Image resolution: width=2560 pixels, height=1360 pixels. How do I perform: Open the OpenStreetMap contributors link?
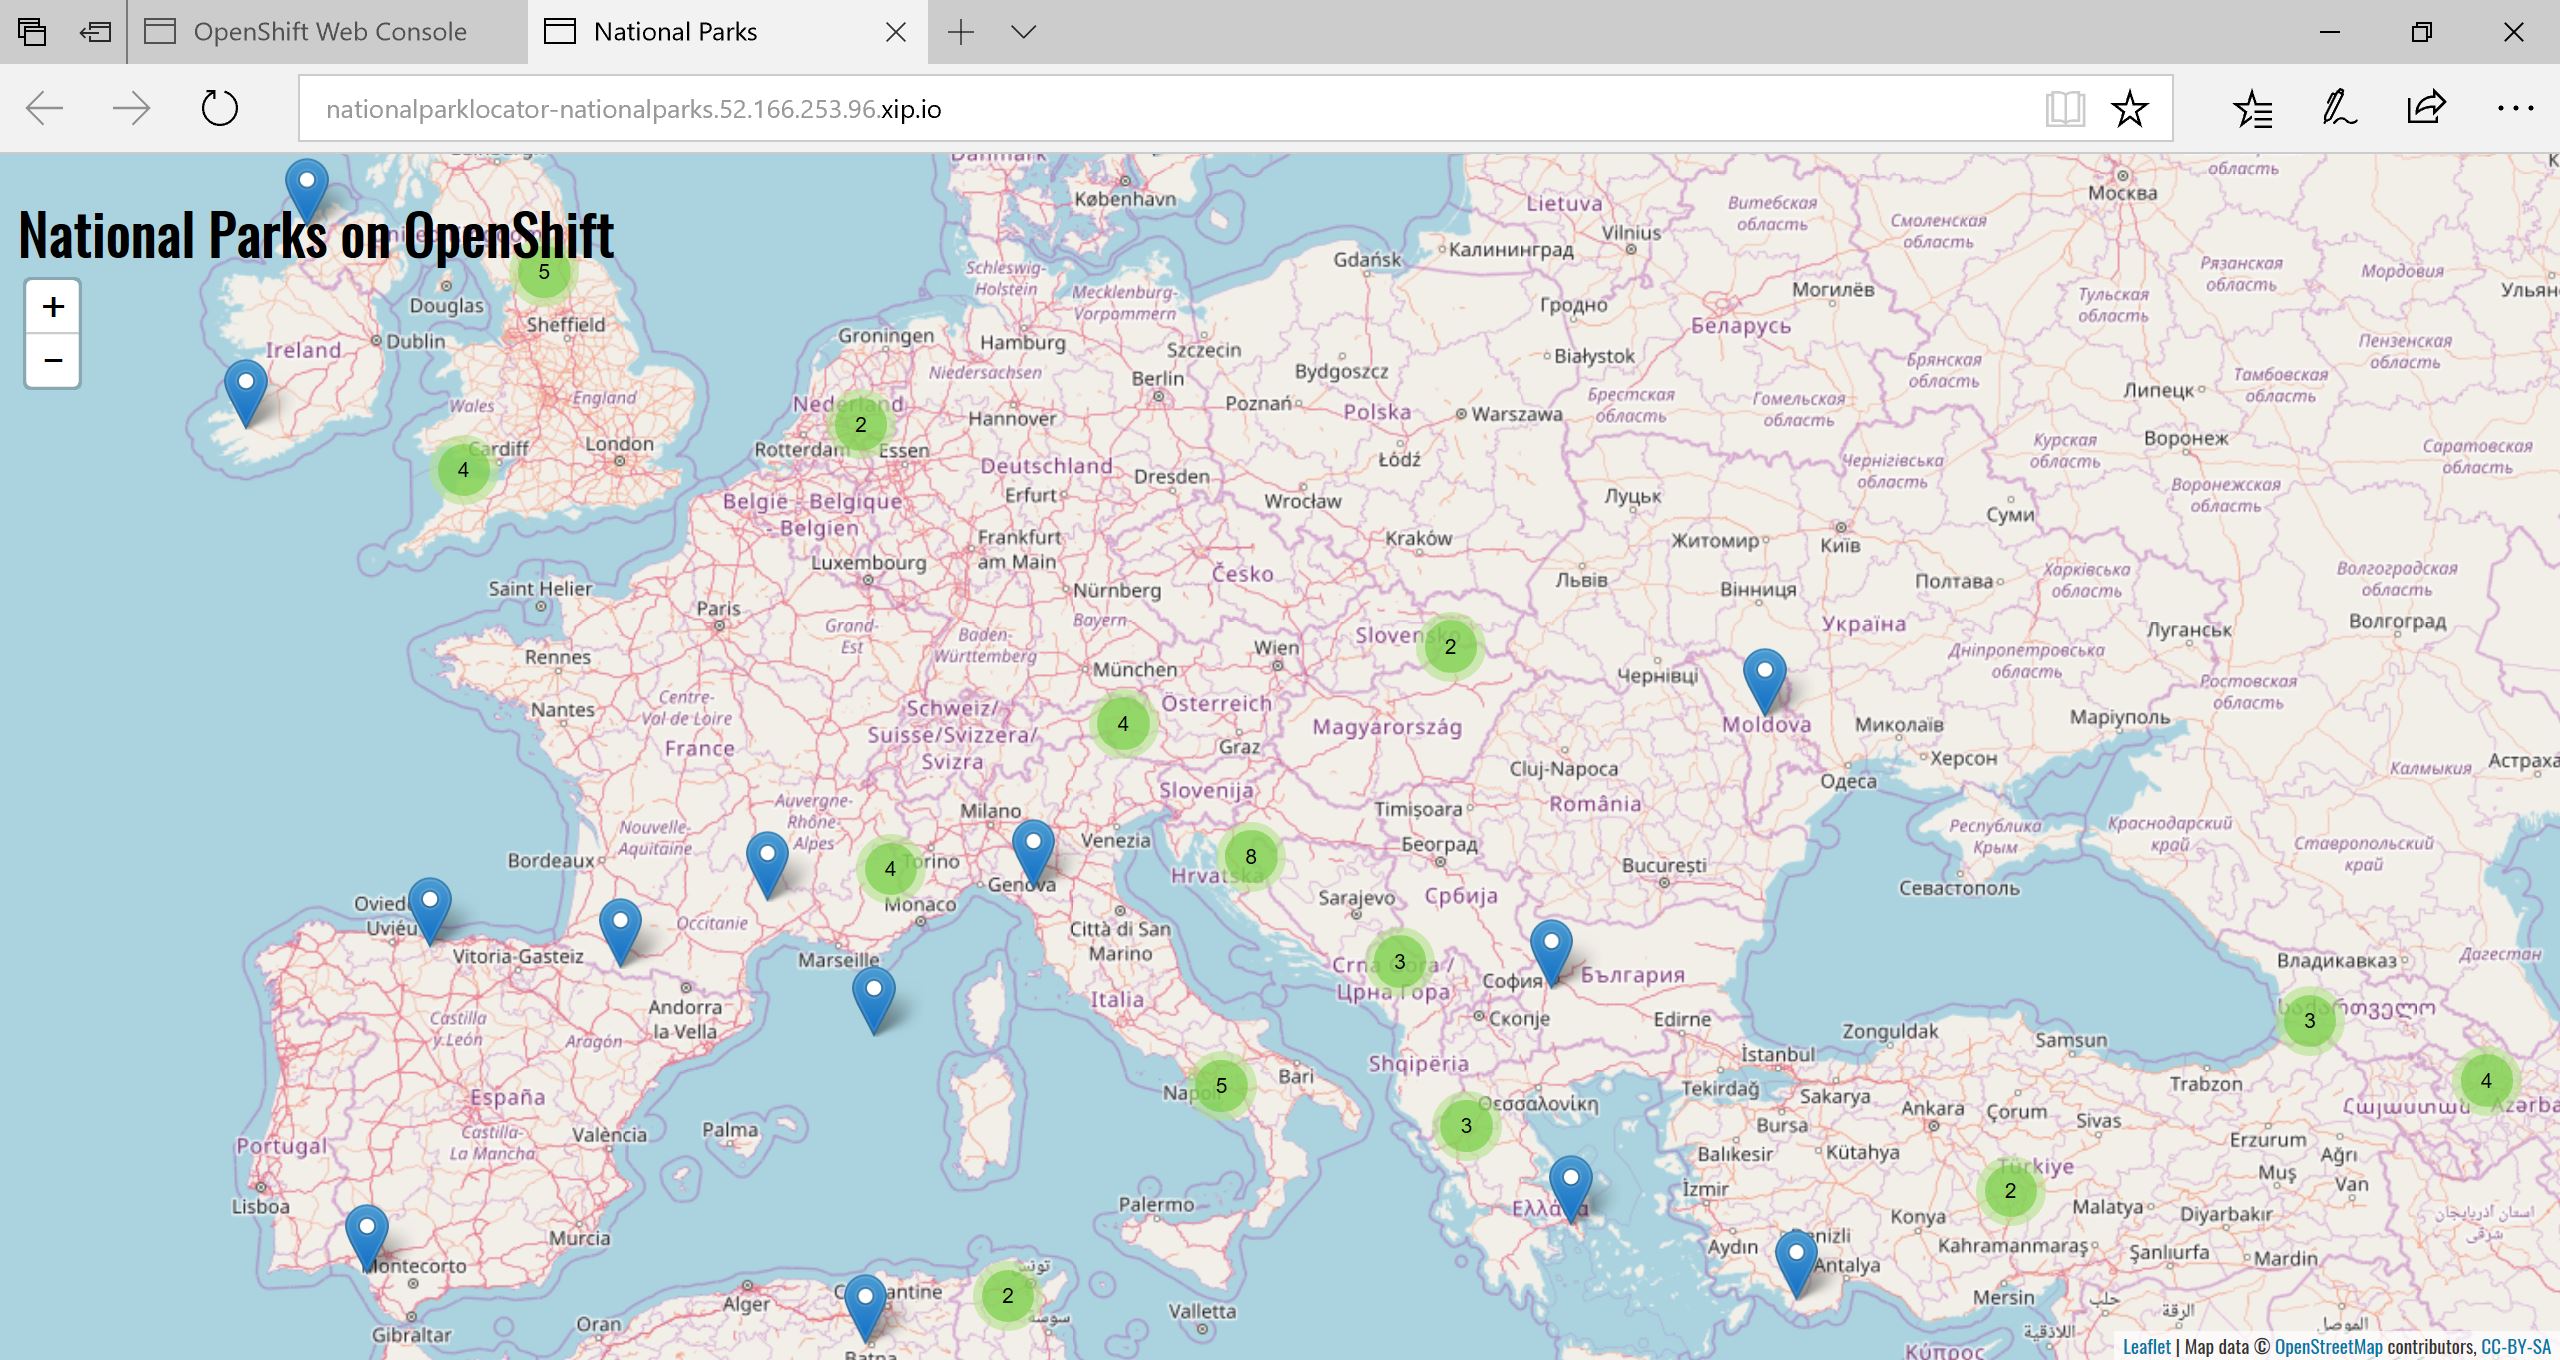[2328, 1346]
